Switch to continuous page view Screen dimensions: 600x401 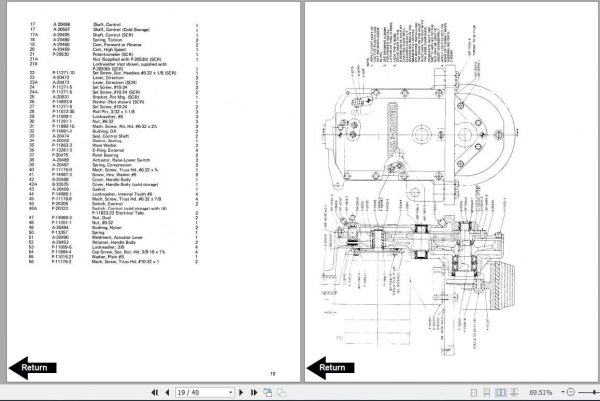coord(487,393)
